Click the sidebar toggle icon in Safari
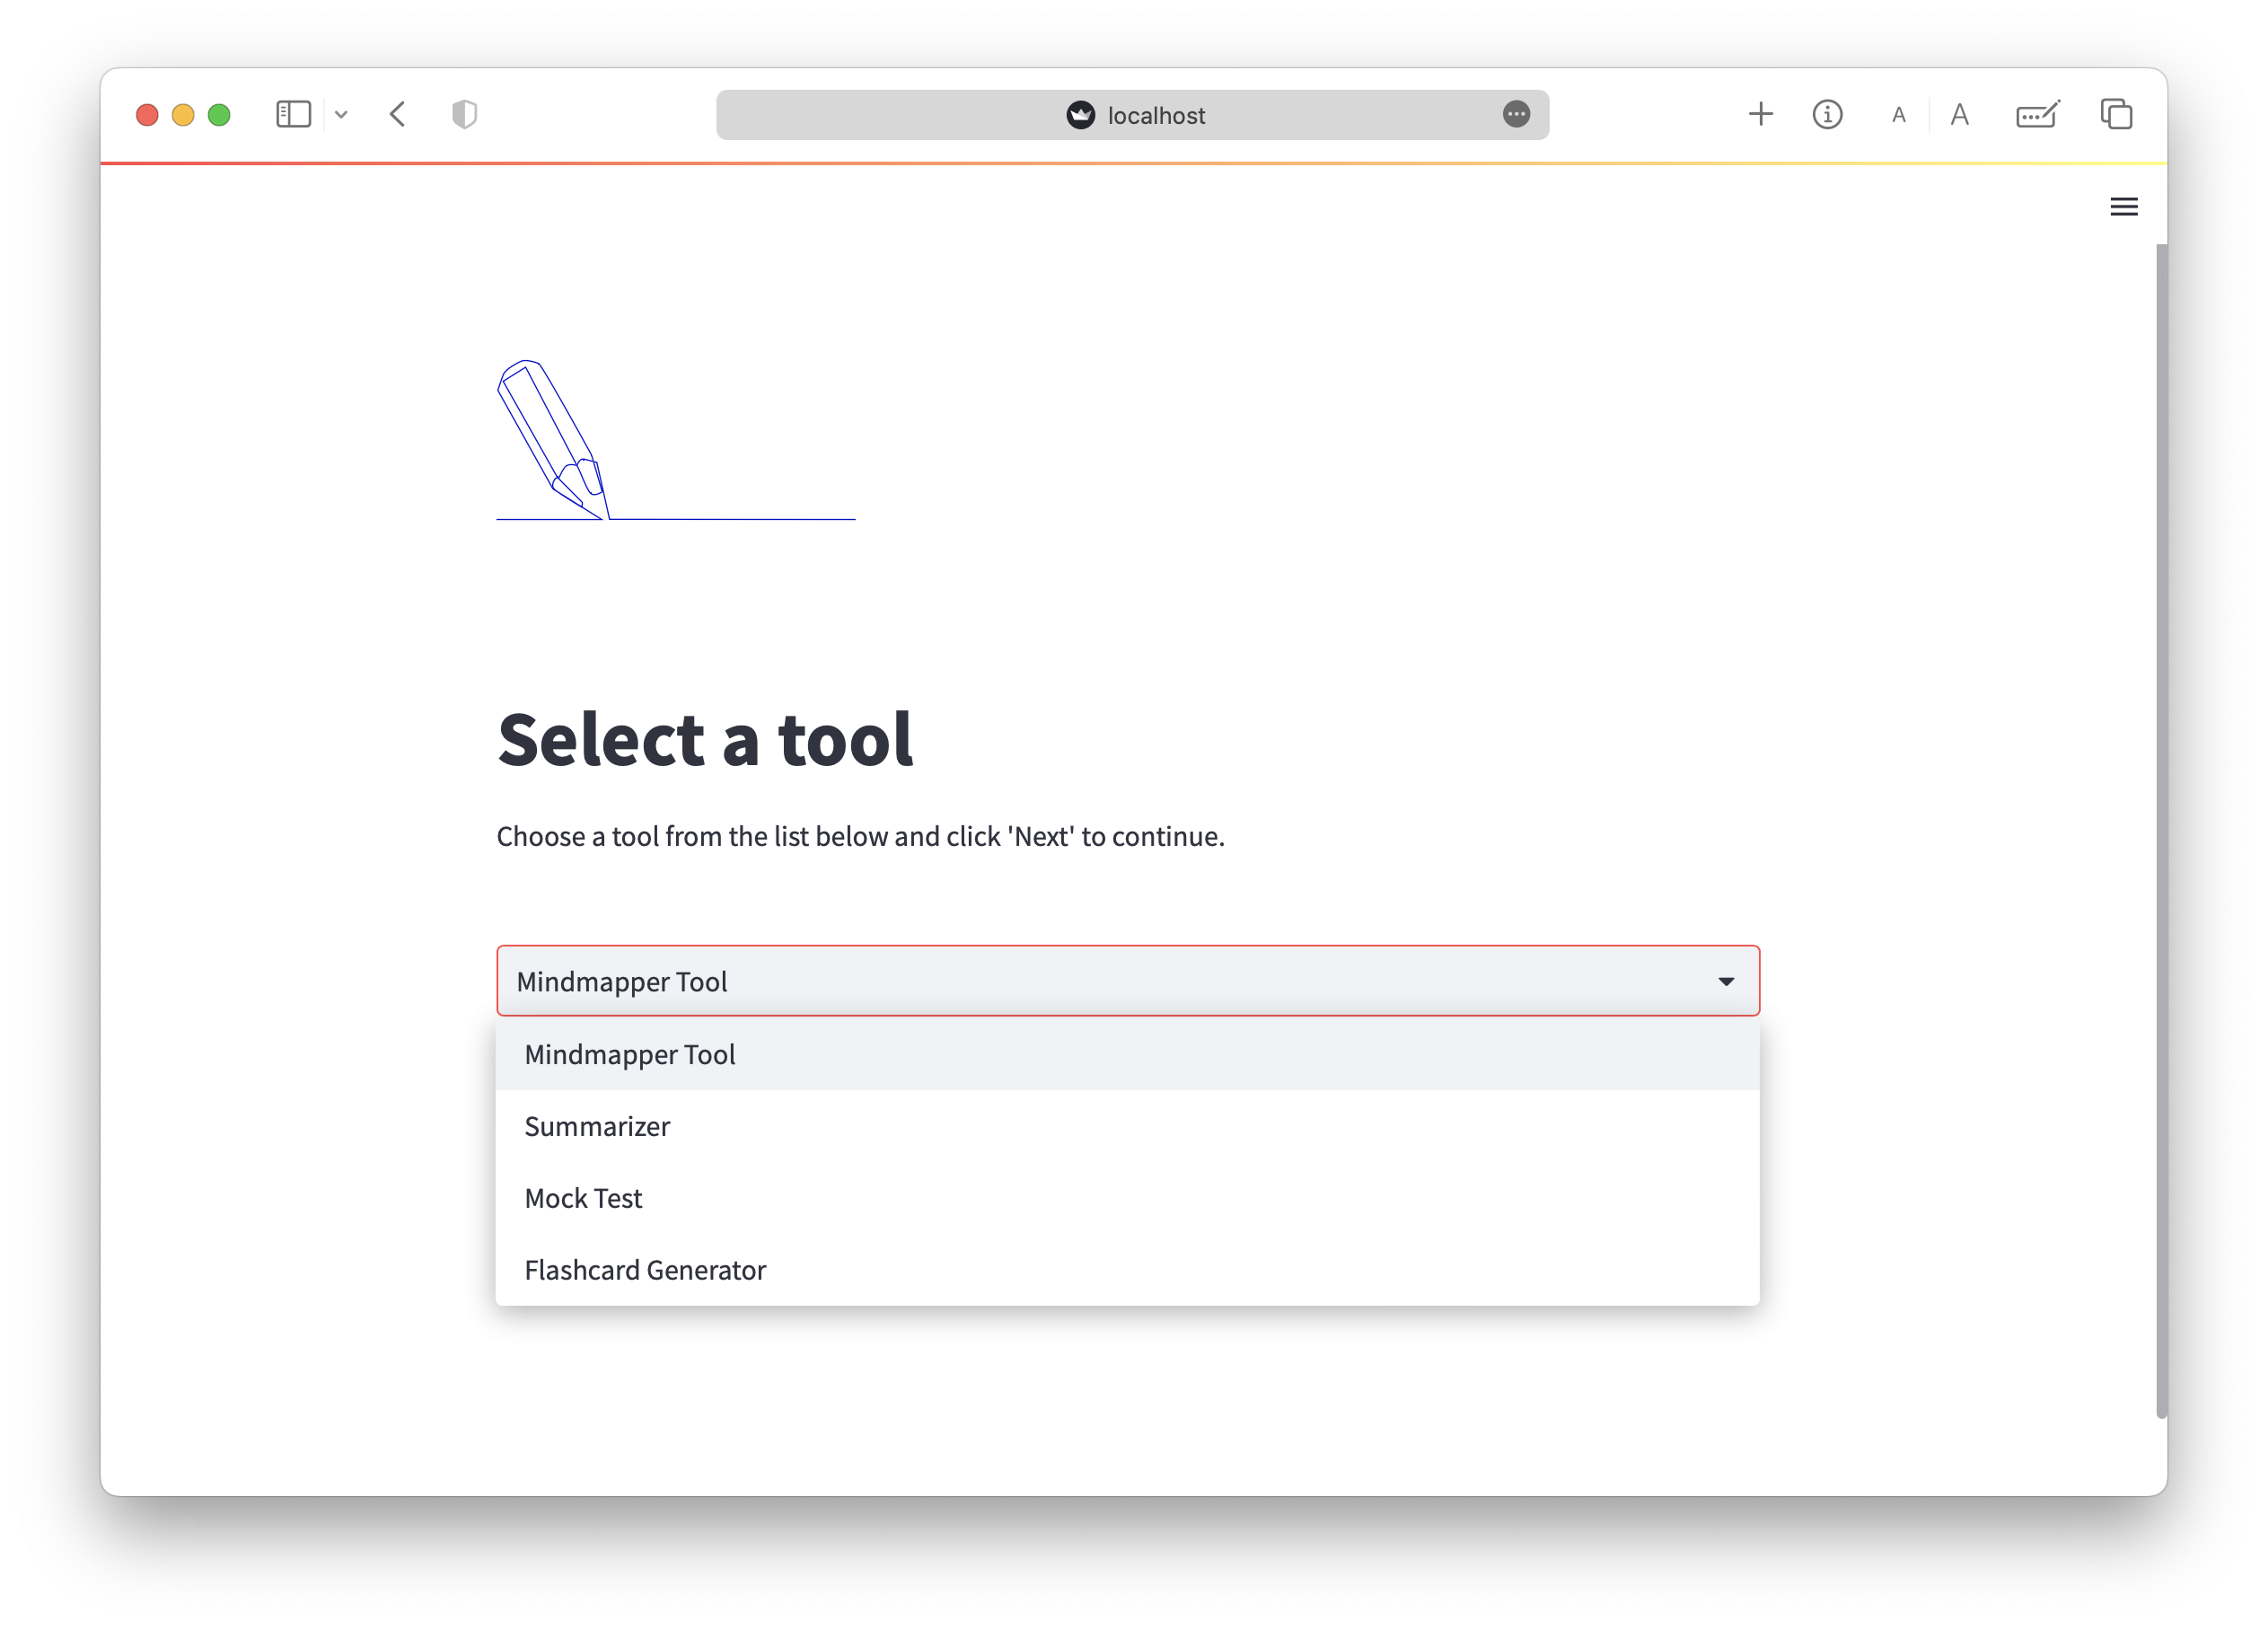Screen dimensions: 2268x1629 (293, 114)
